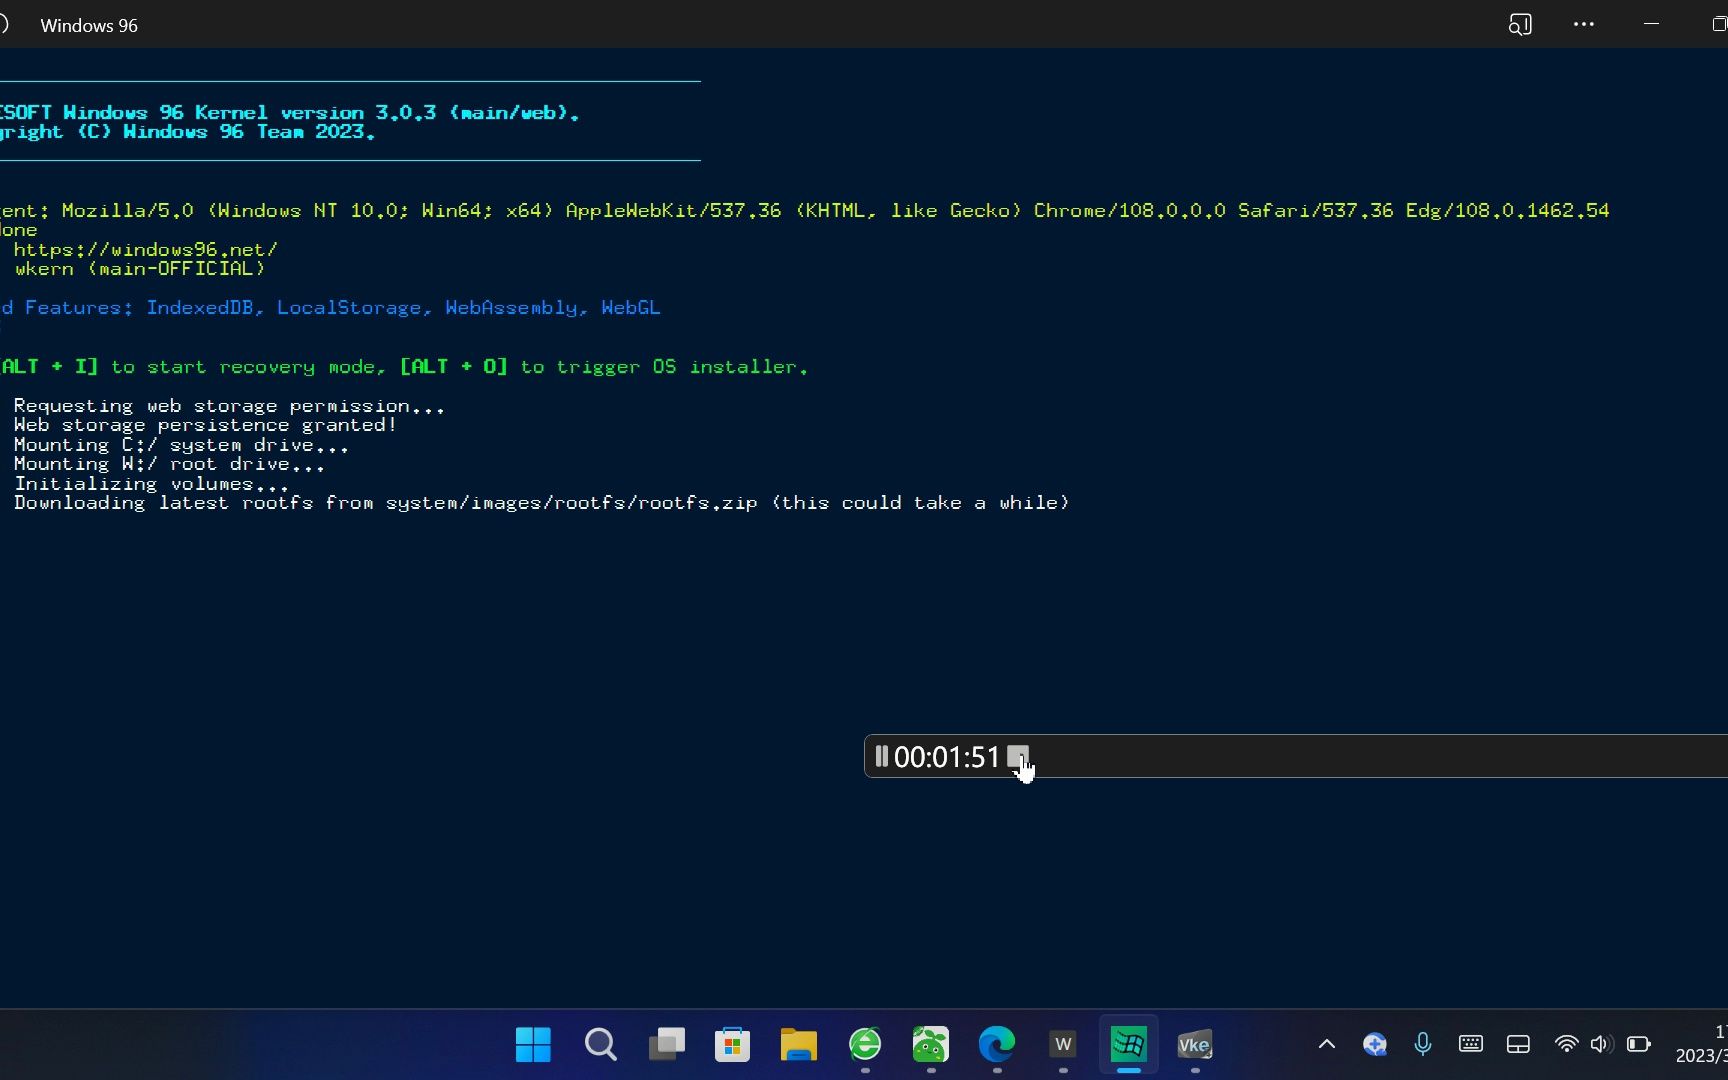Click the recording timer 00:01:51
Screen dimensions: 1728x1080
[x=946, y=757]
